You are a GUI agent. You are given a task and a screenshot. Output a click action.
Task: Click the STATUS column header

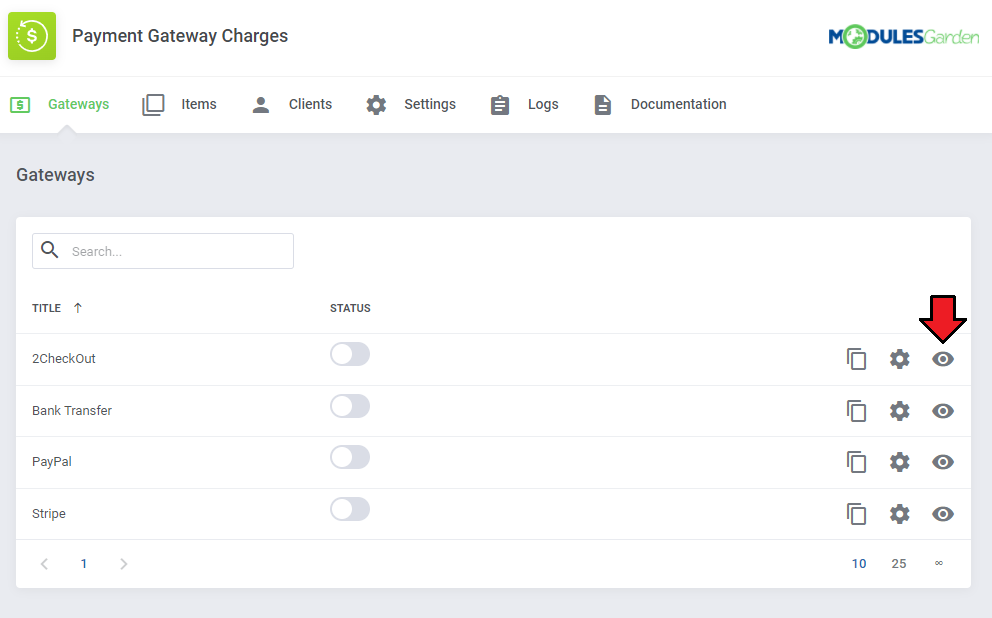pyautogui.click(x=350, y=308)
